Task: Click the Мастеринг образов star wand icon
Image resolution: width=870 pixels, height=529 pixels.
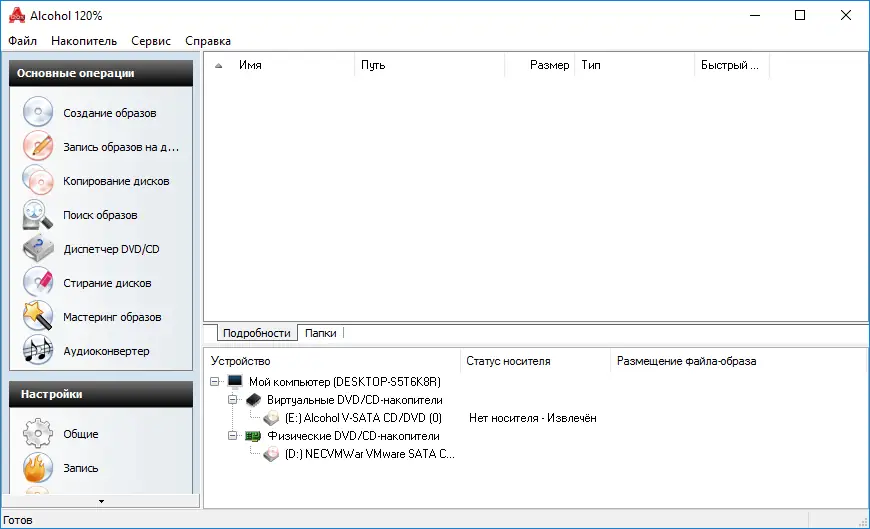Action: tap(38, 316)
